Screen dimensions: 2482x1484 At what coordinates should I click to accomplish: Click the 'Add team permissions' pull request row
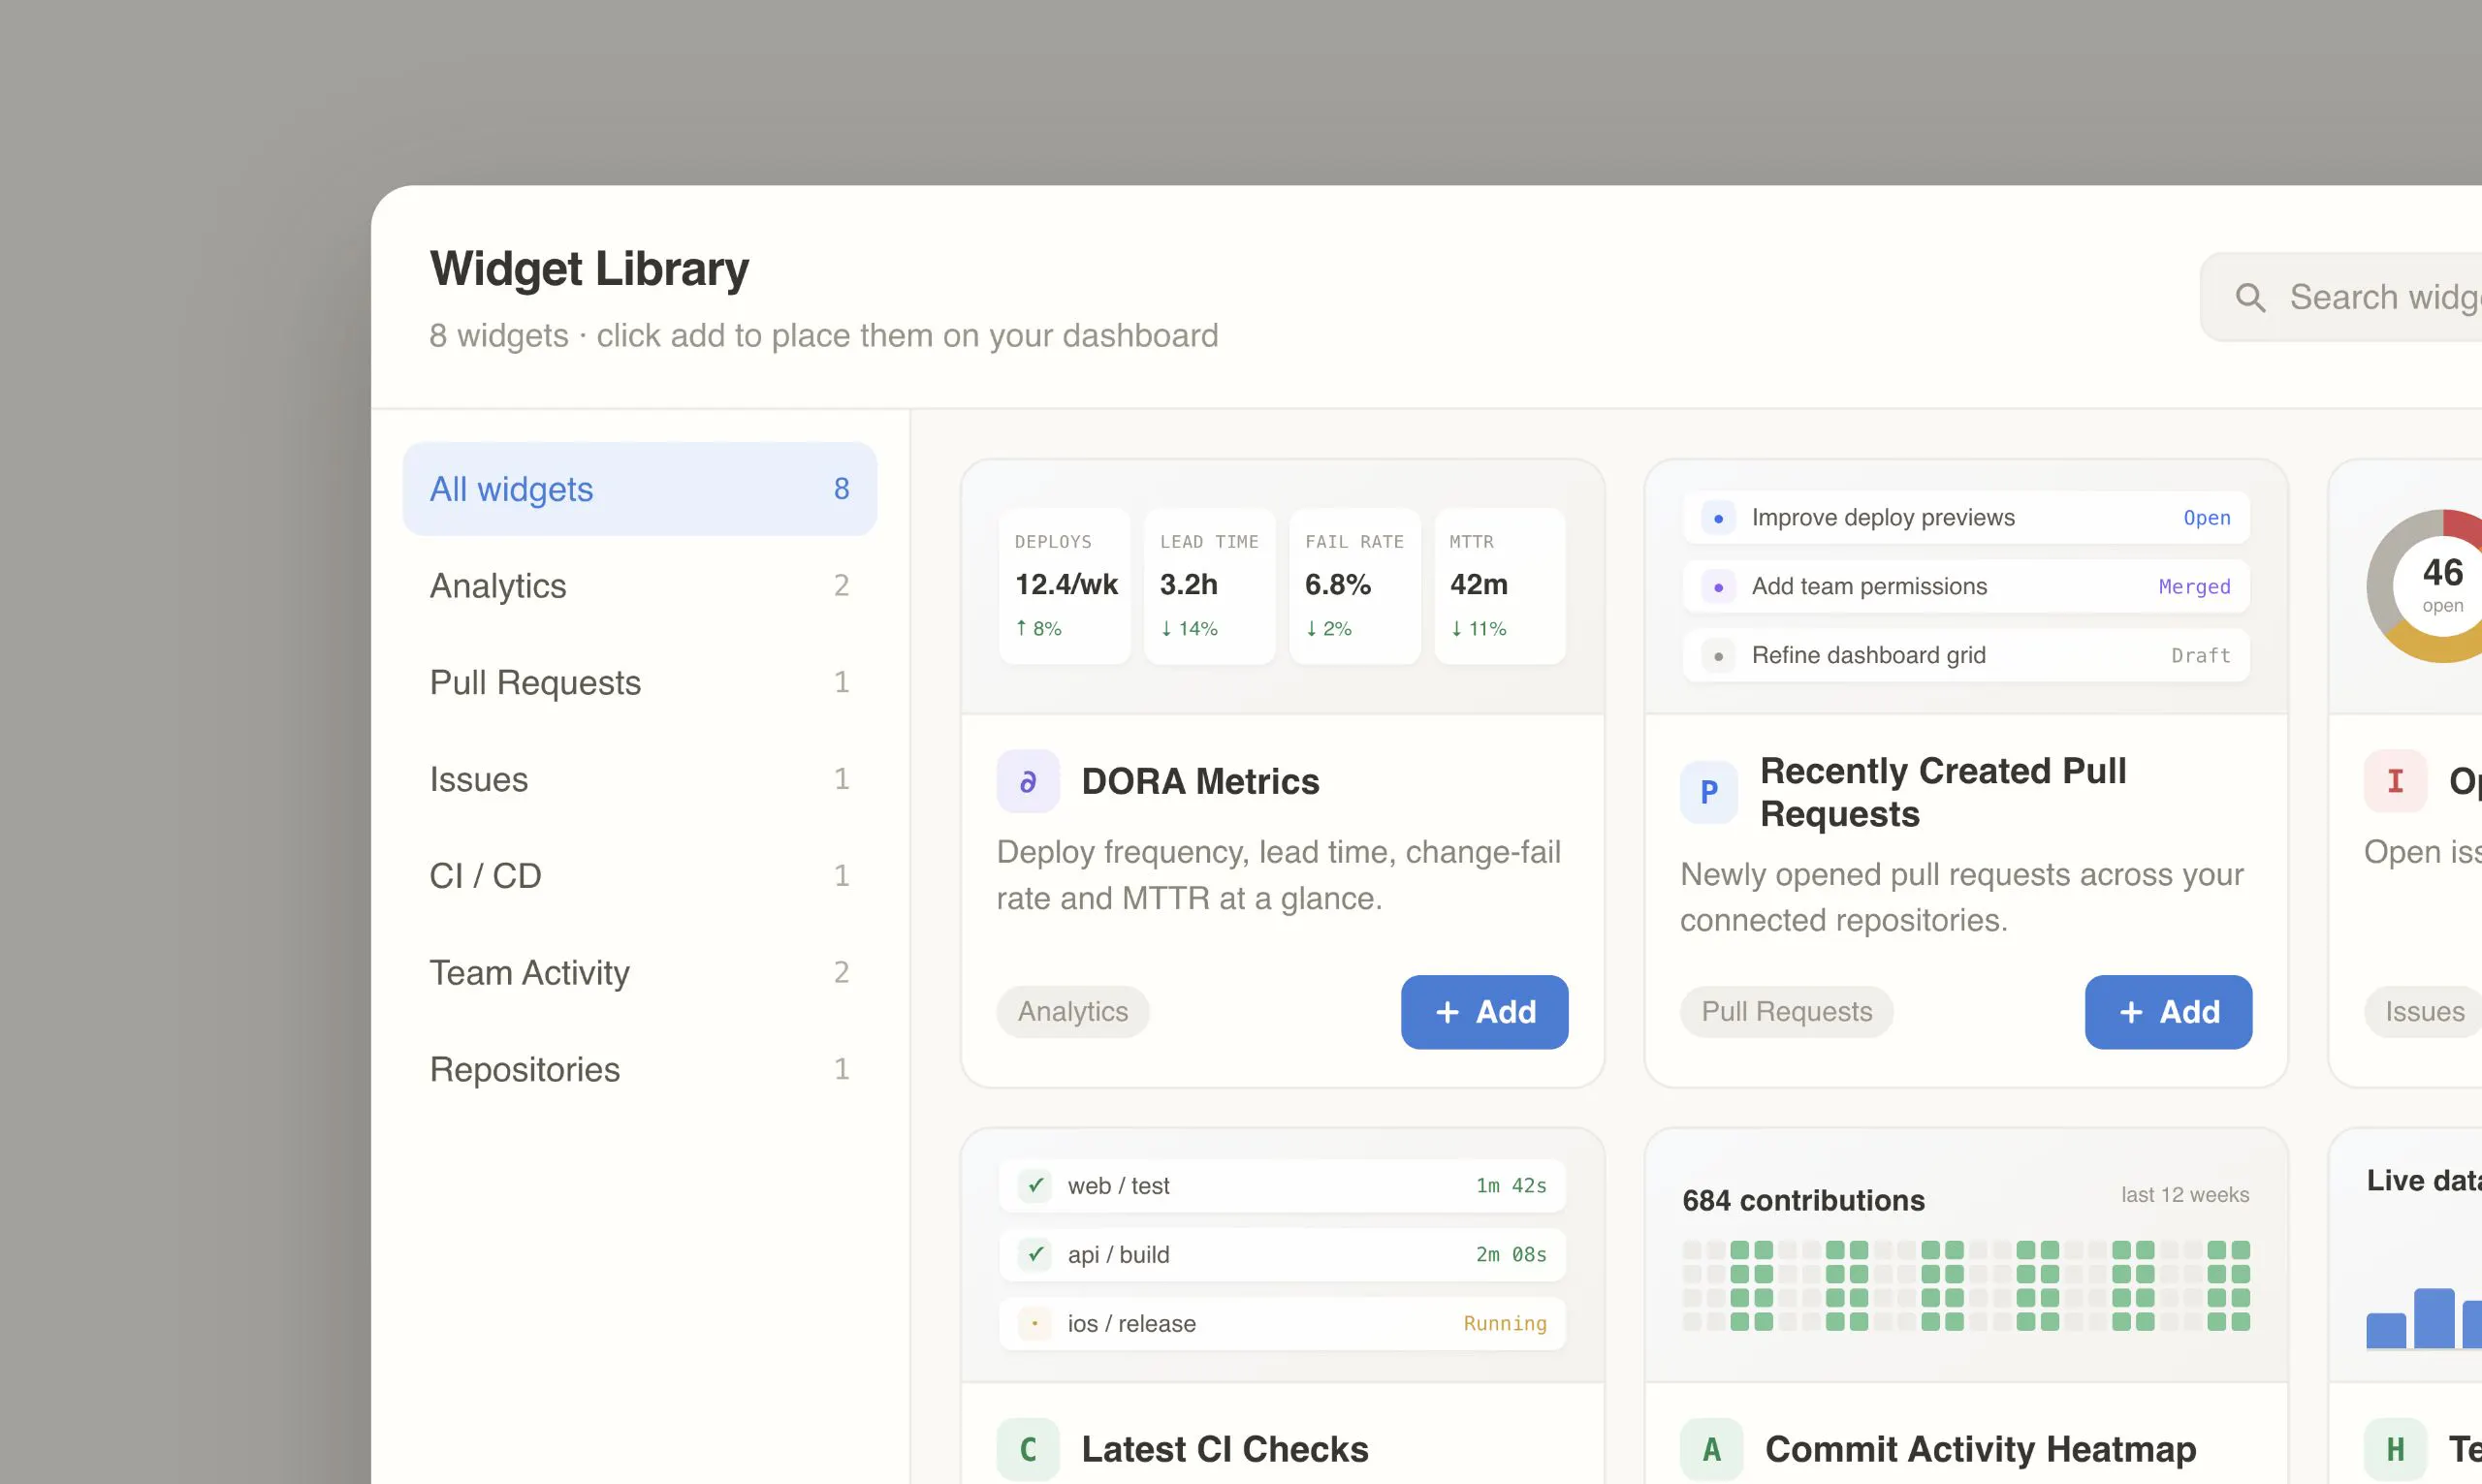pyautogui.click(x=1966, y=587)
